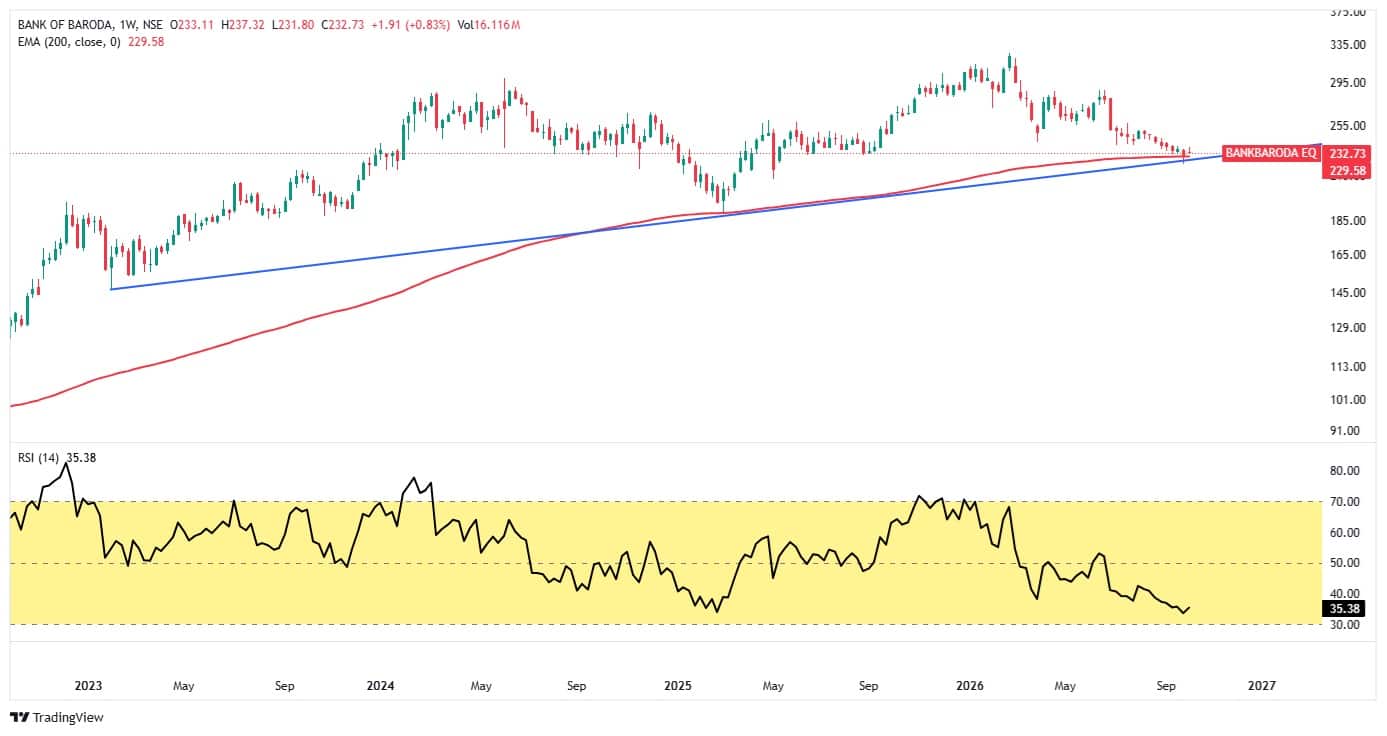Click the 295.00 price axis label
Viewport: 1387px width, 736px height.
pyautogui.click(x=1349, y=83)
